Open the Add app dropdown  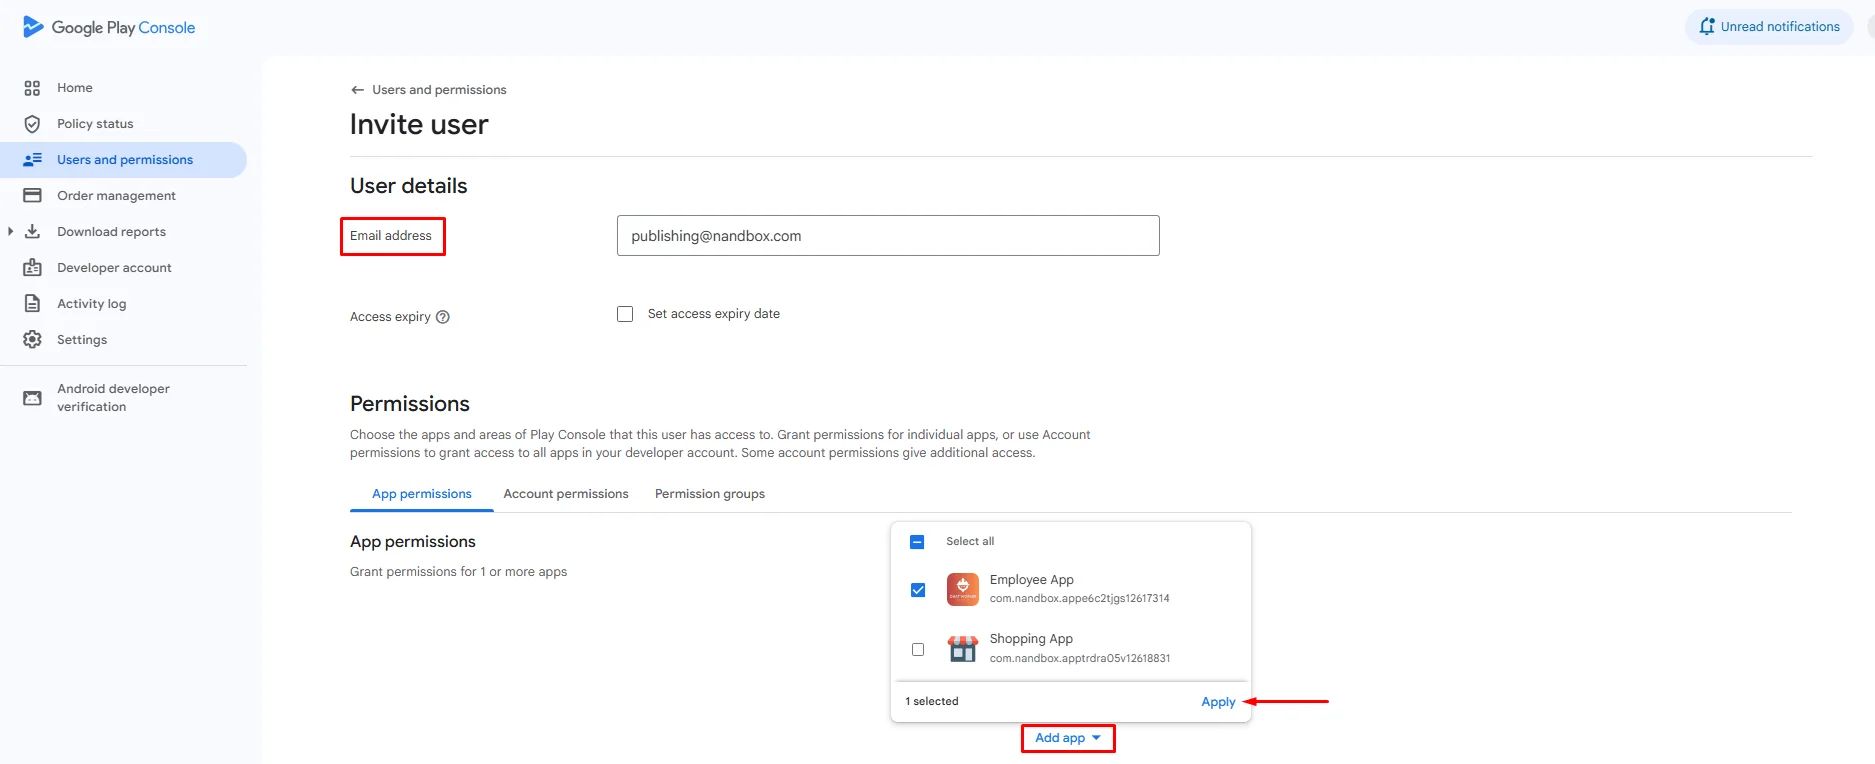tap(1068, 738)
